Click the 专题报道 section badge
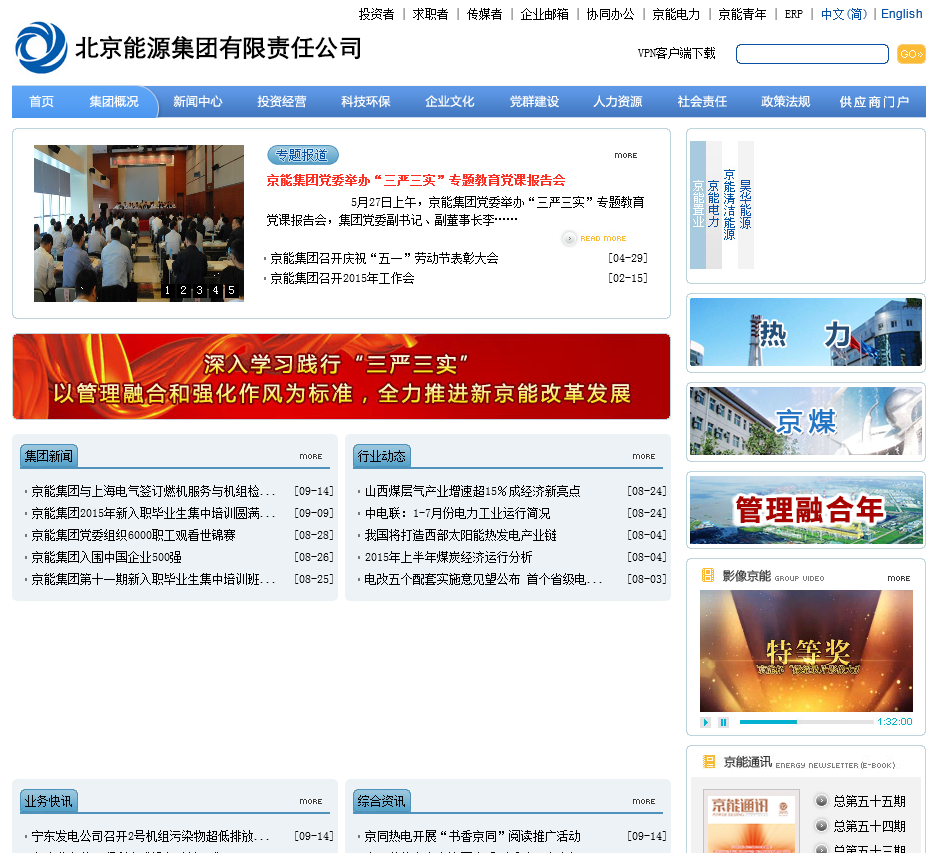Screen dimensions: 938x853 pos(303,155)
